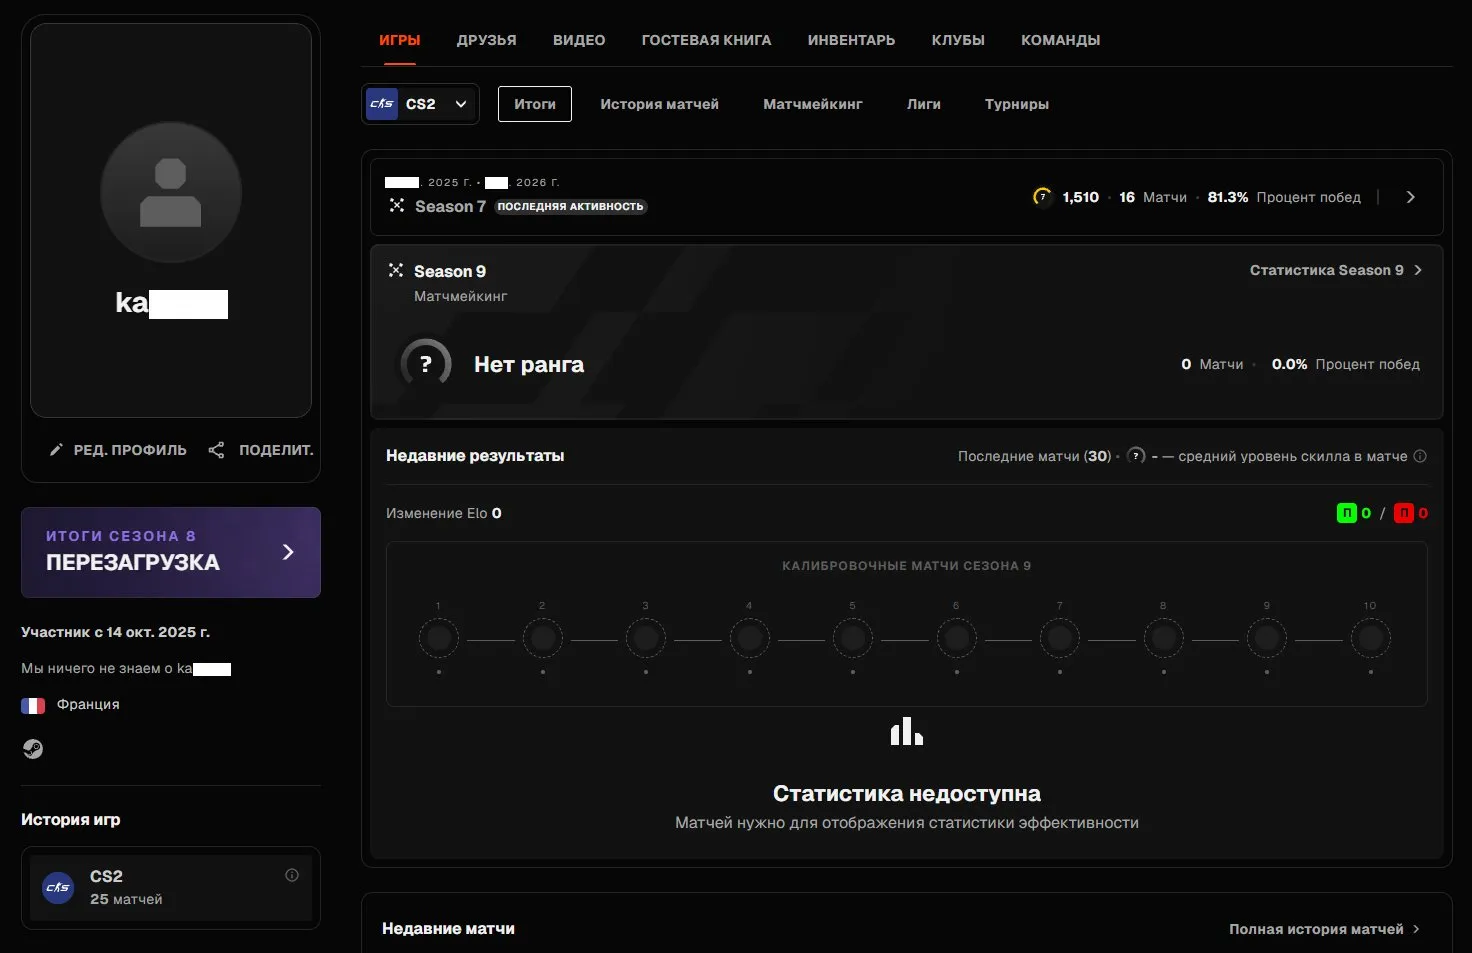Switch to the ДРУЗЬЯ tab
1472x953 pixels.
[487, 40]
